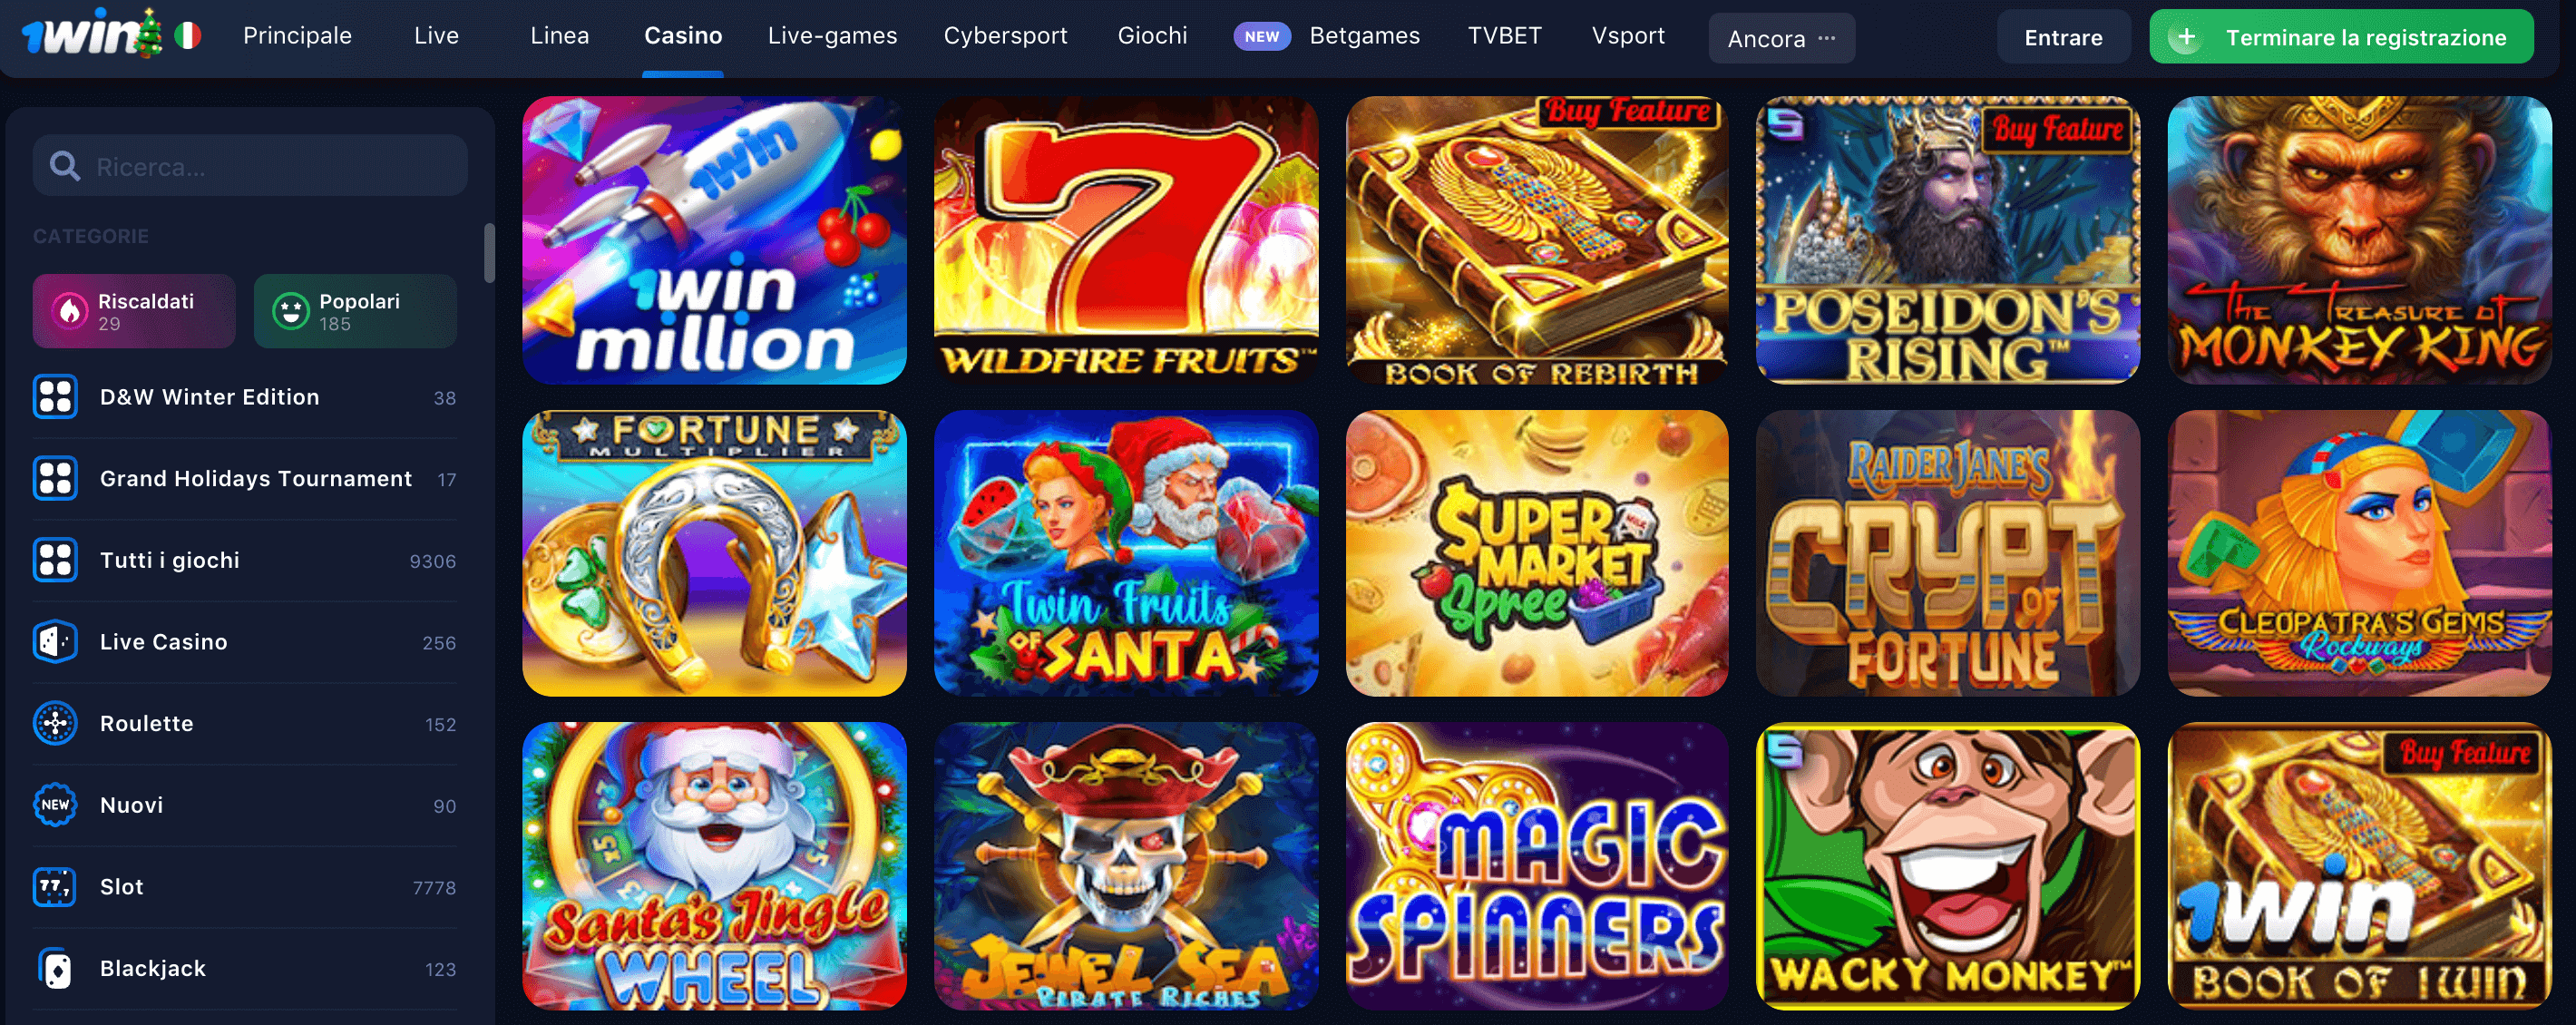Click the categories sidebar scrollbar
The width and height of the screenshot is (2576, 1025).
coord(489,253)
